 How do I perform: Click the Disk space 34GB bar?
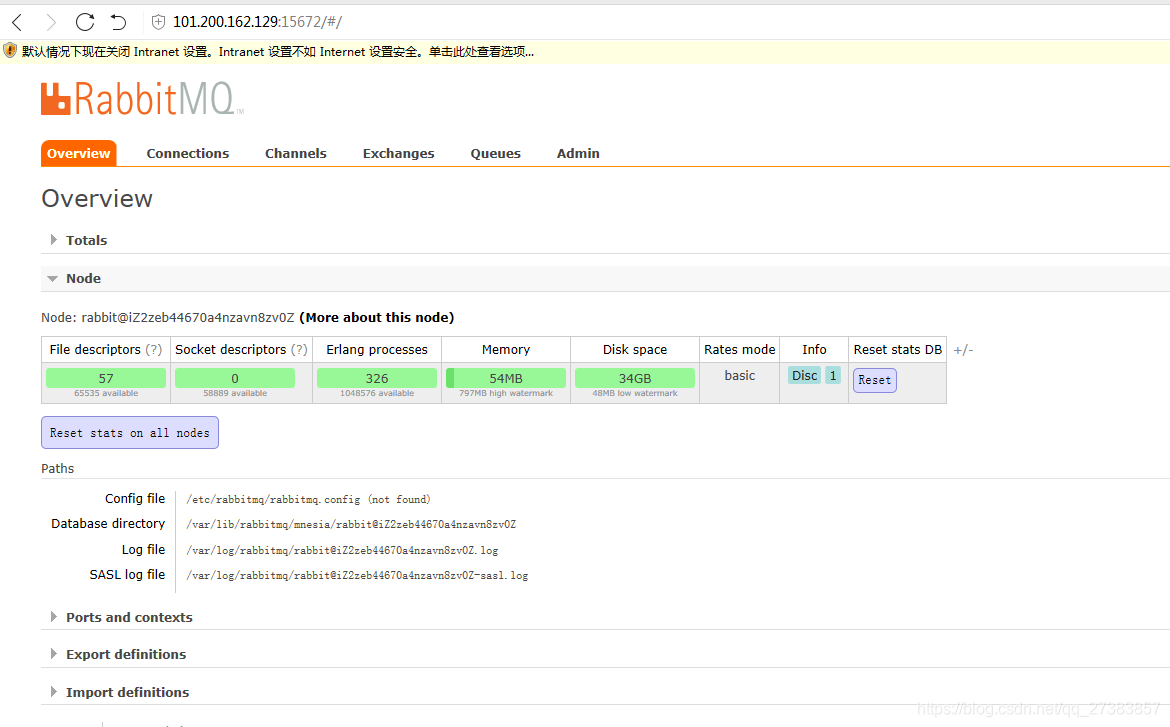635,378
